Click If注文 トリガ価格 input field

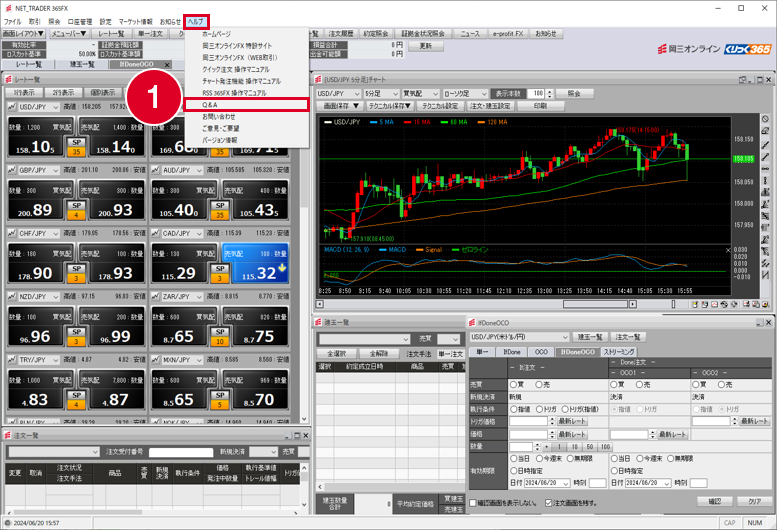pos(528,421)
